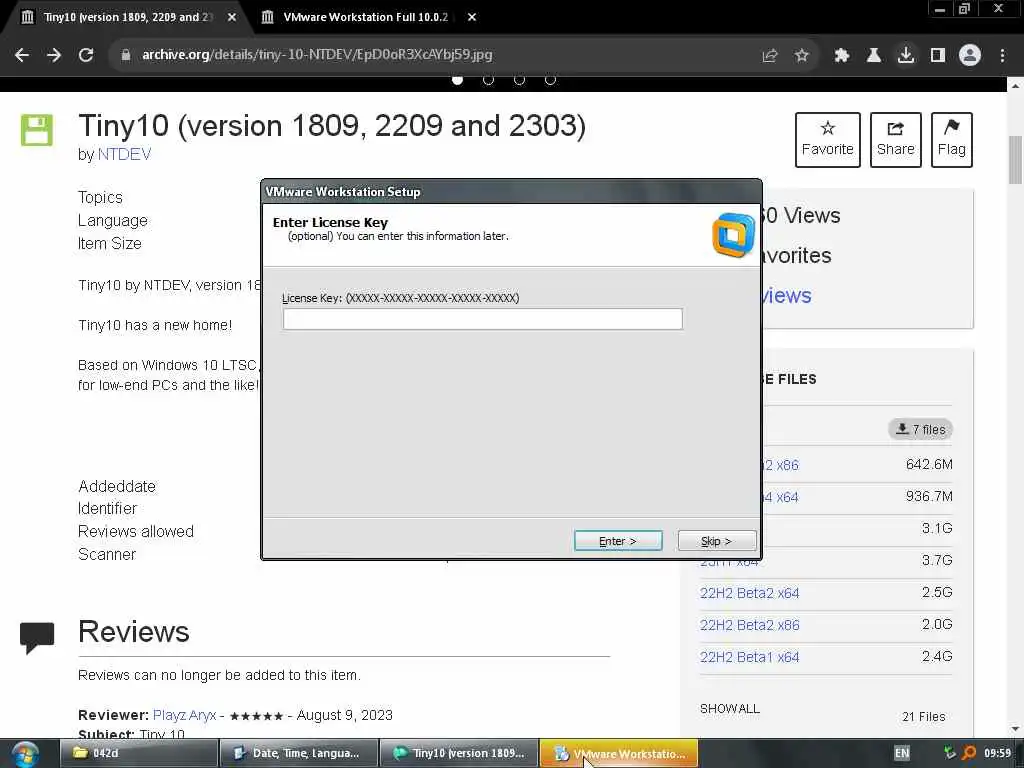Screen dimensions: 1024x768
Task: Click the Tiny10 page title heading
Action: tap(332, 125)
